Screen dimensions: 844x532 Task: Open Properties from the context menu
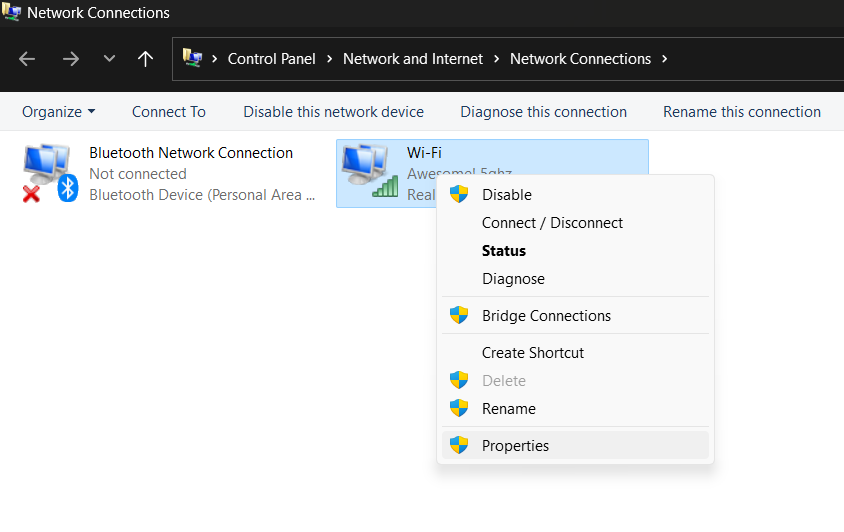coord(575,445)
